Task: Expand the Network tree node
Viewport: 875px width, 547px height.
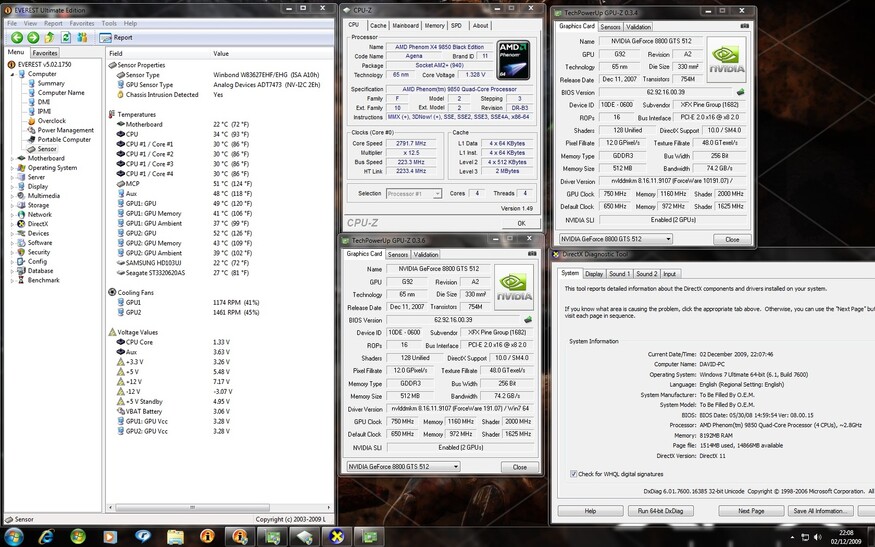Action: pyautogui.click(x=12, y=215)
